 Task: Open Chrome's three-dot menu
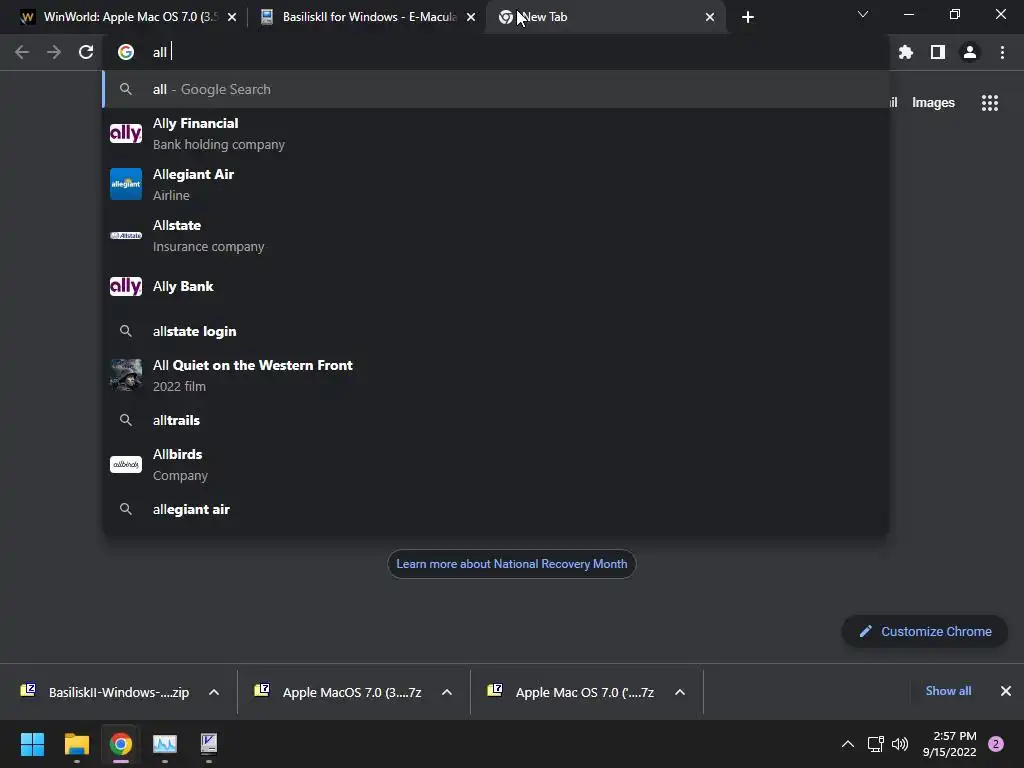1002,52
